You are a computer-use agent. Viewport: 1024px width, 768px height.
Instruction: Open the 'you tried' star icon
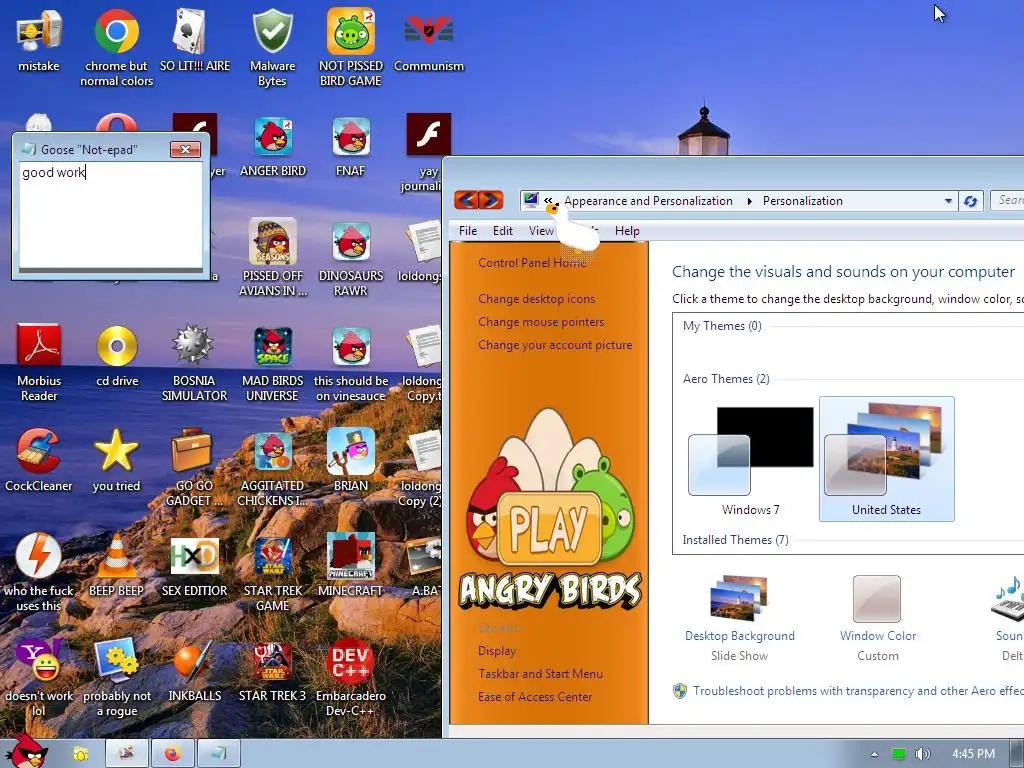pos(116,460)
